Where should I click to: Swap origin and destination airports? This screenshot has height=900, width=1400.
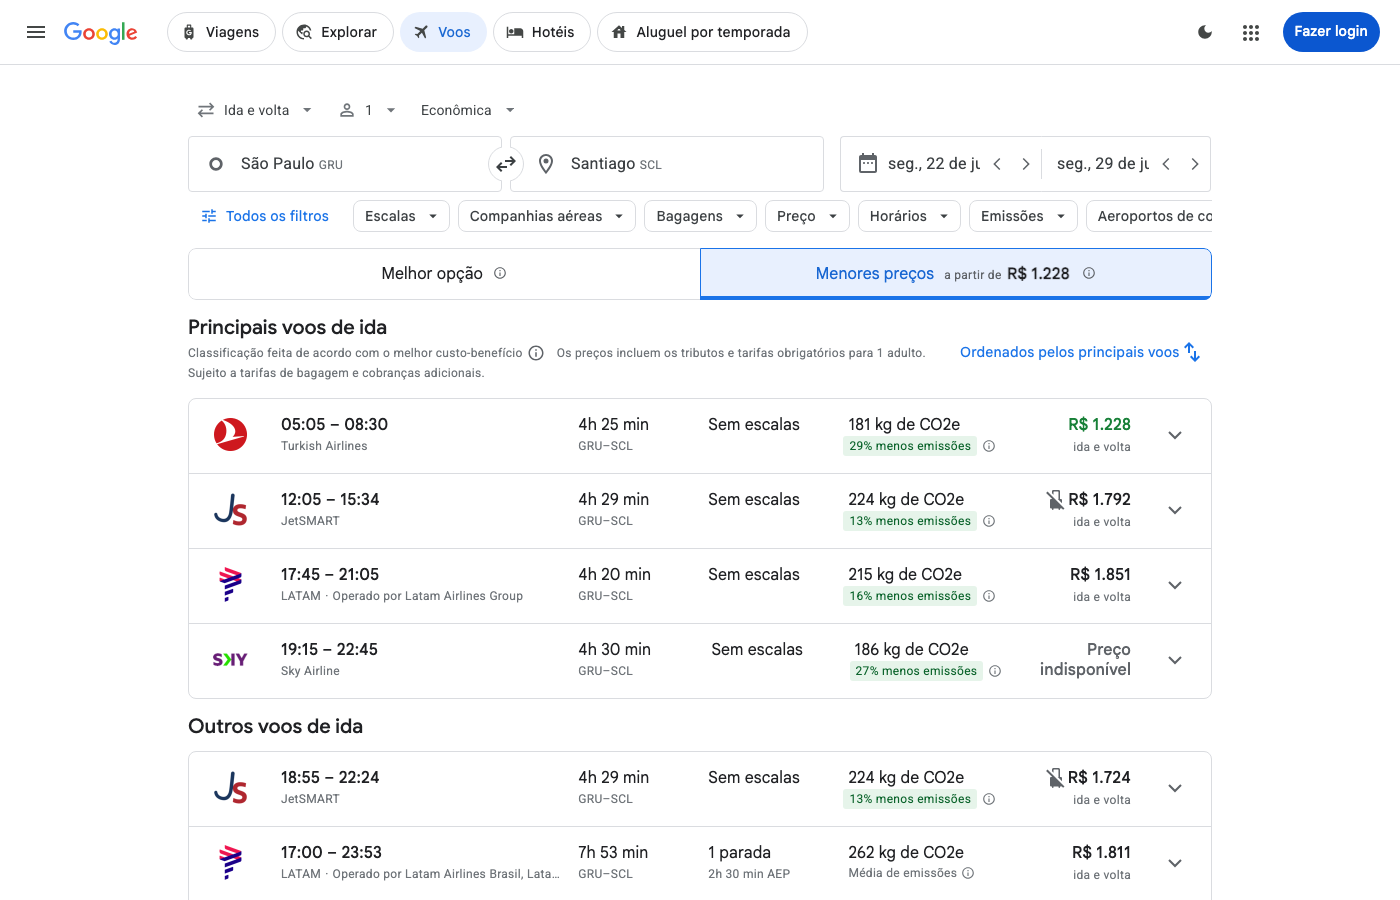[506, 164]
